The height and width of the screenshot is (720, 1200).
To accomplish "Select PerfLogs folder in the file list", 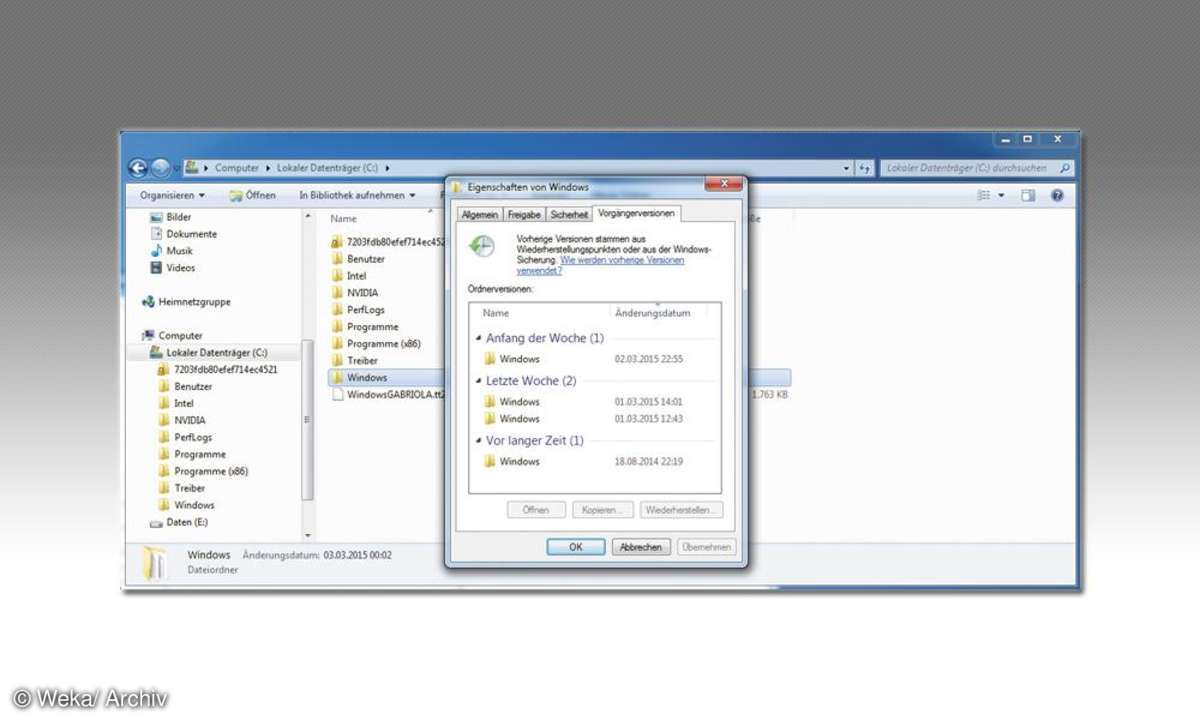I will (359, 310).
